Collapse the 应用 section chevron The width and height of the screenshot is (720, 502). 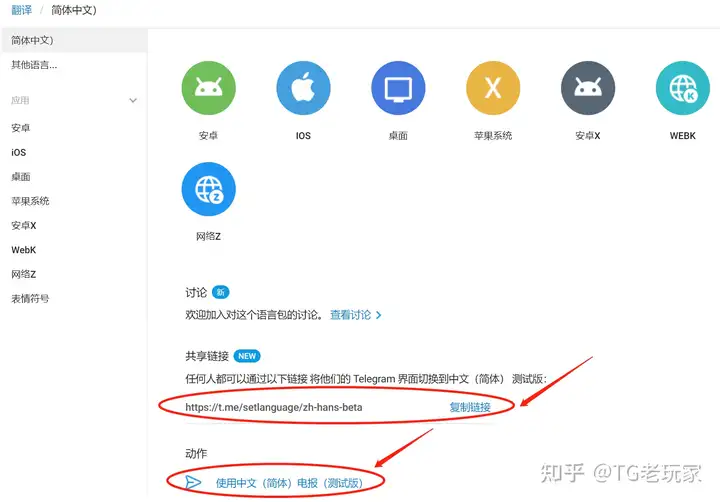tap(133, 100)
